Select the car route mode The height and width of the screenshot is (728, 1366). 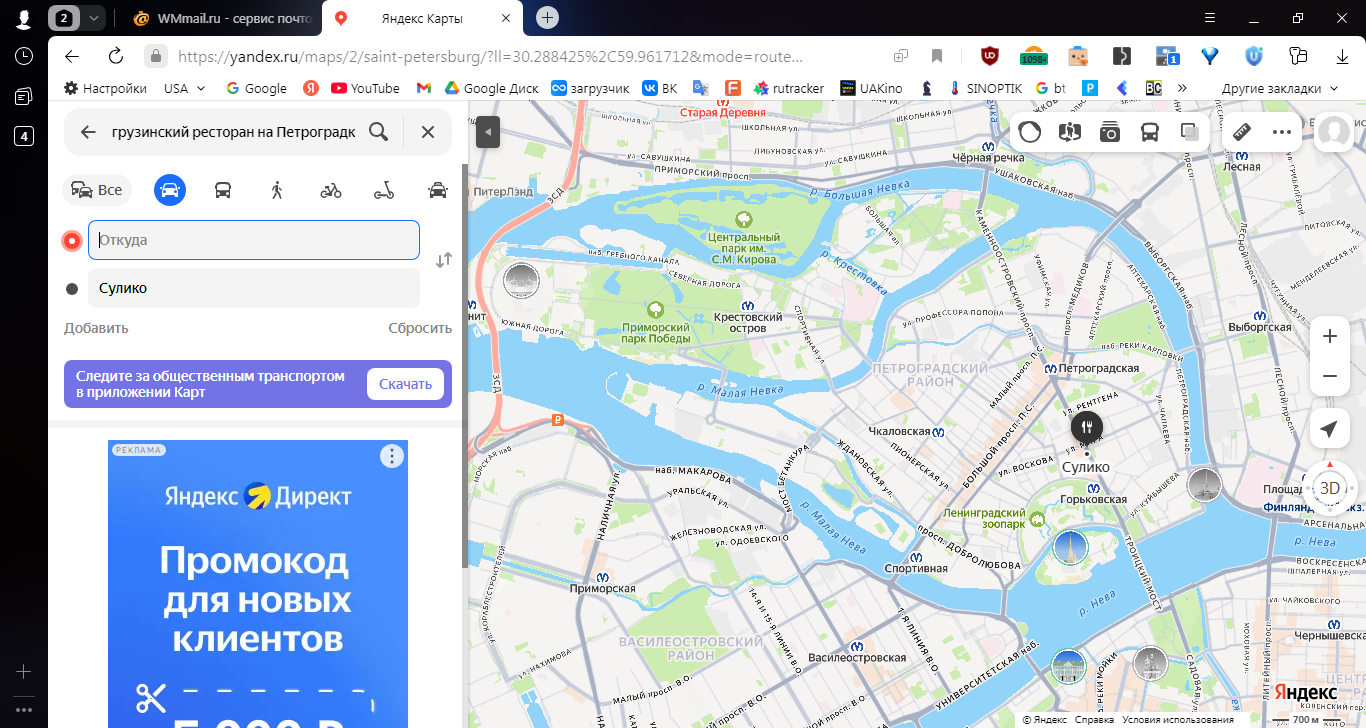(x=170, y=190)
